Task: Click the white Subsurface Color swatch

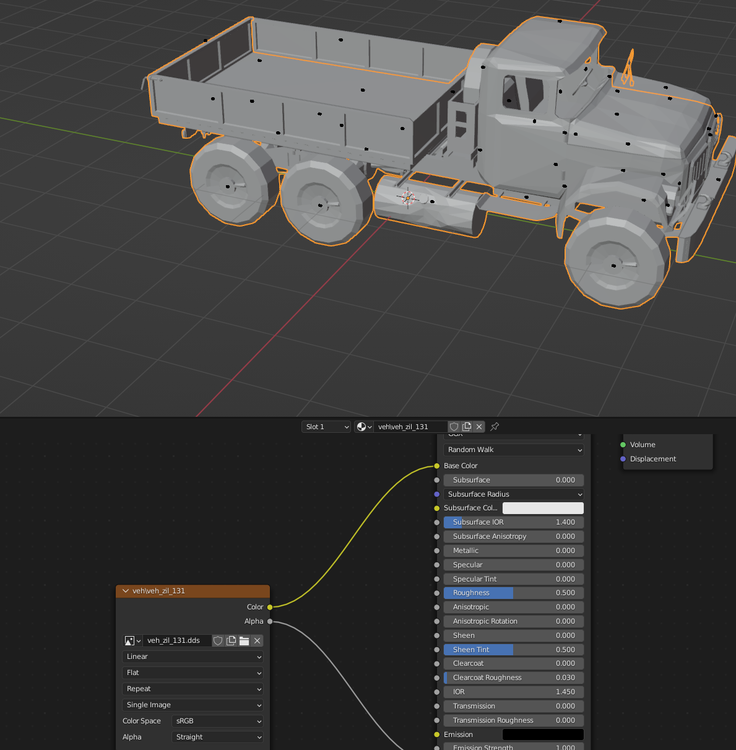Action: 543,508
